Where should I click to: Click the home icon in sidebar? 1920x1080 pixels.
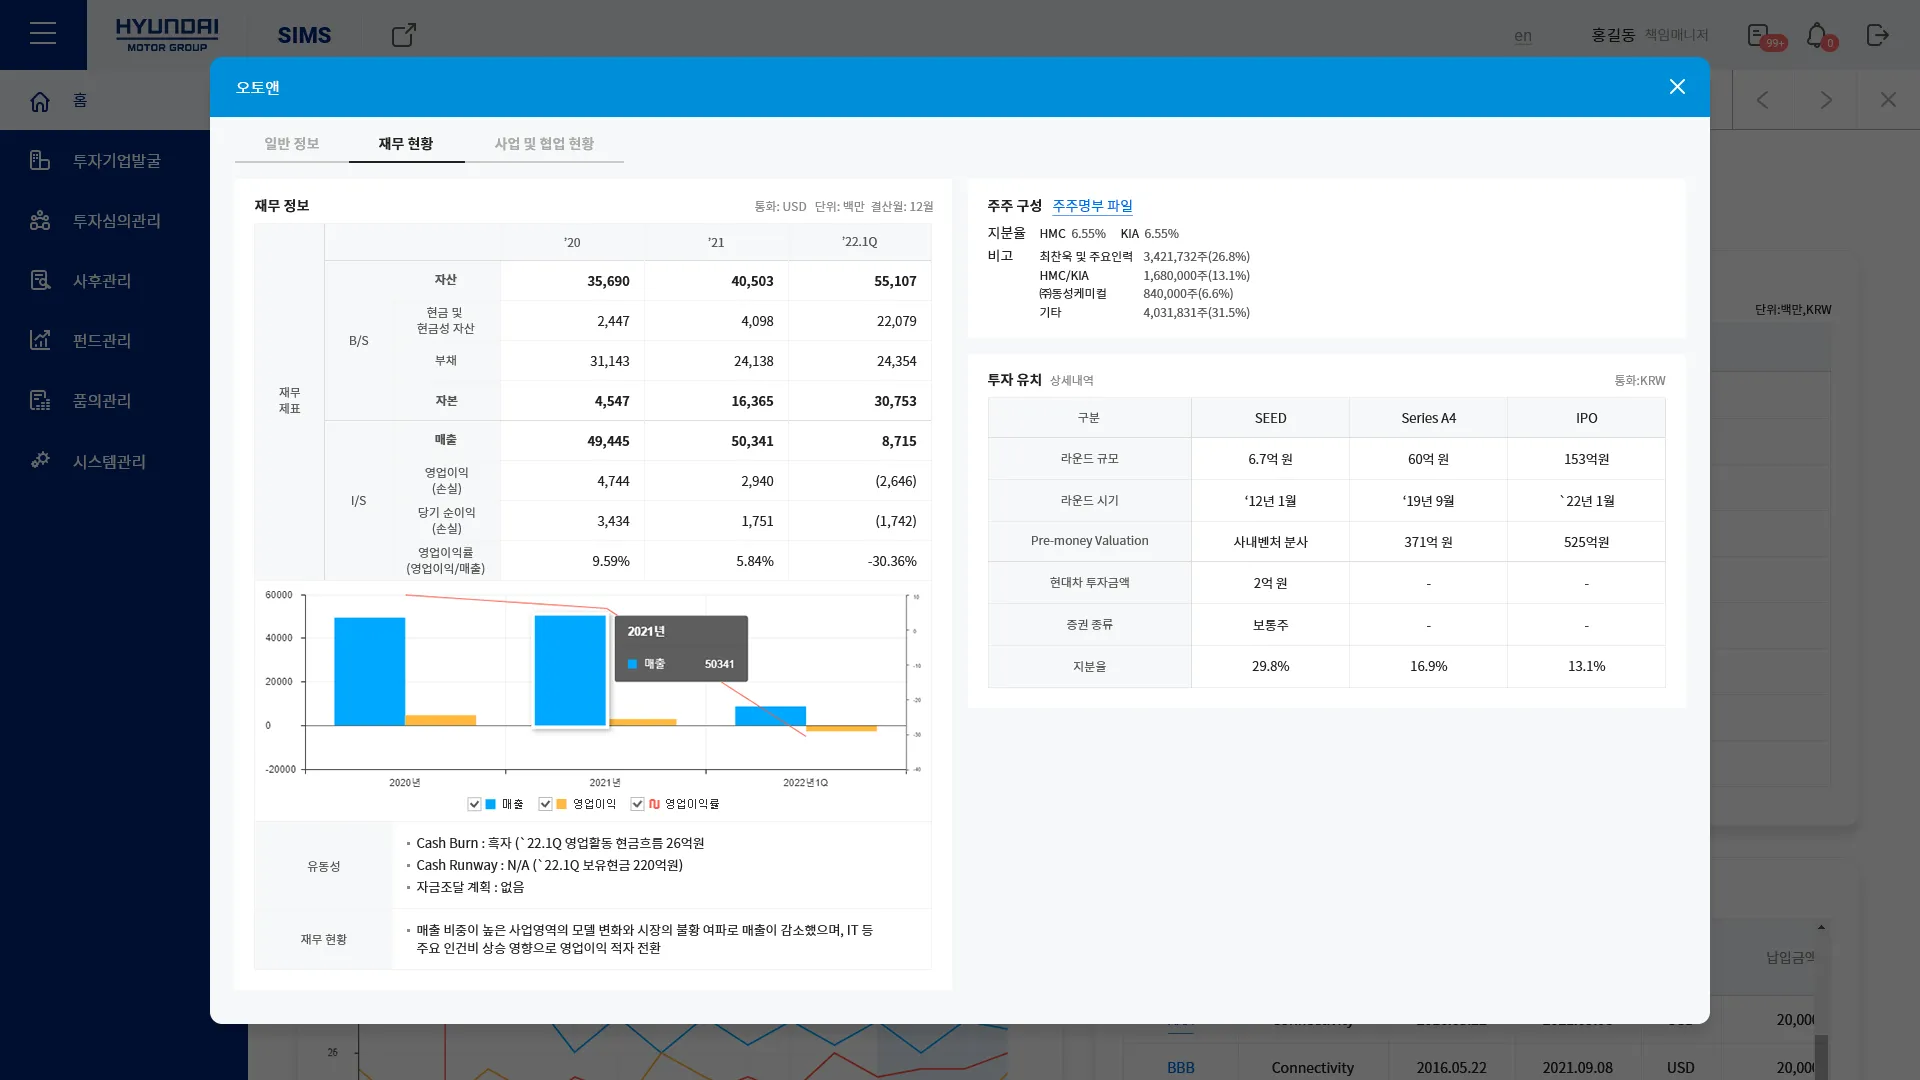(40, 101)
